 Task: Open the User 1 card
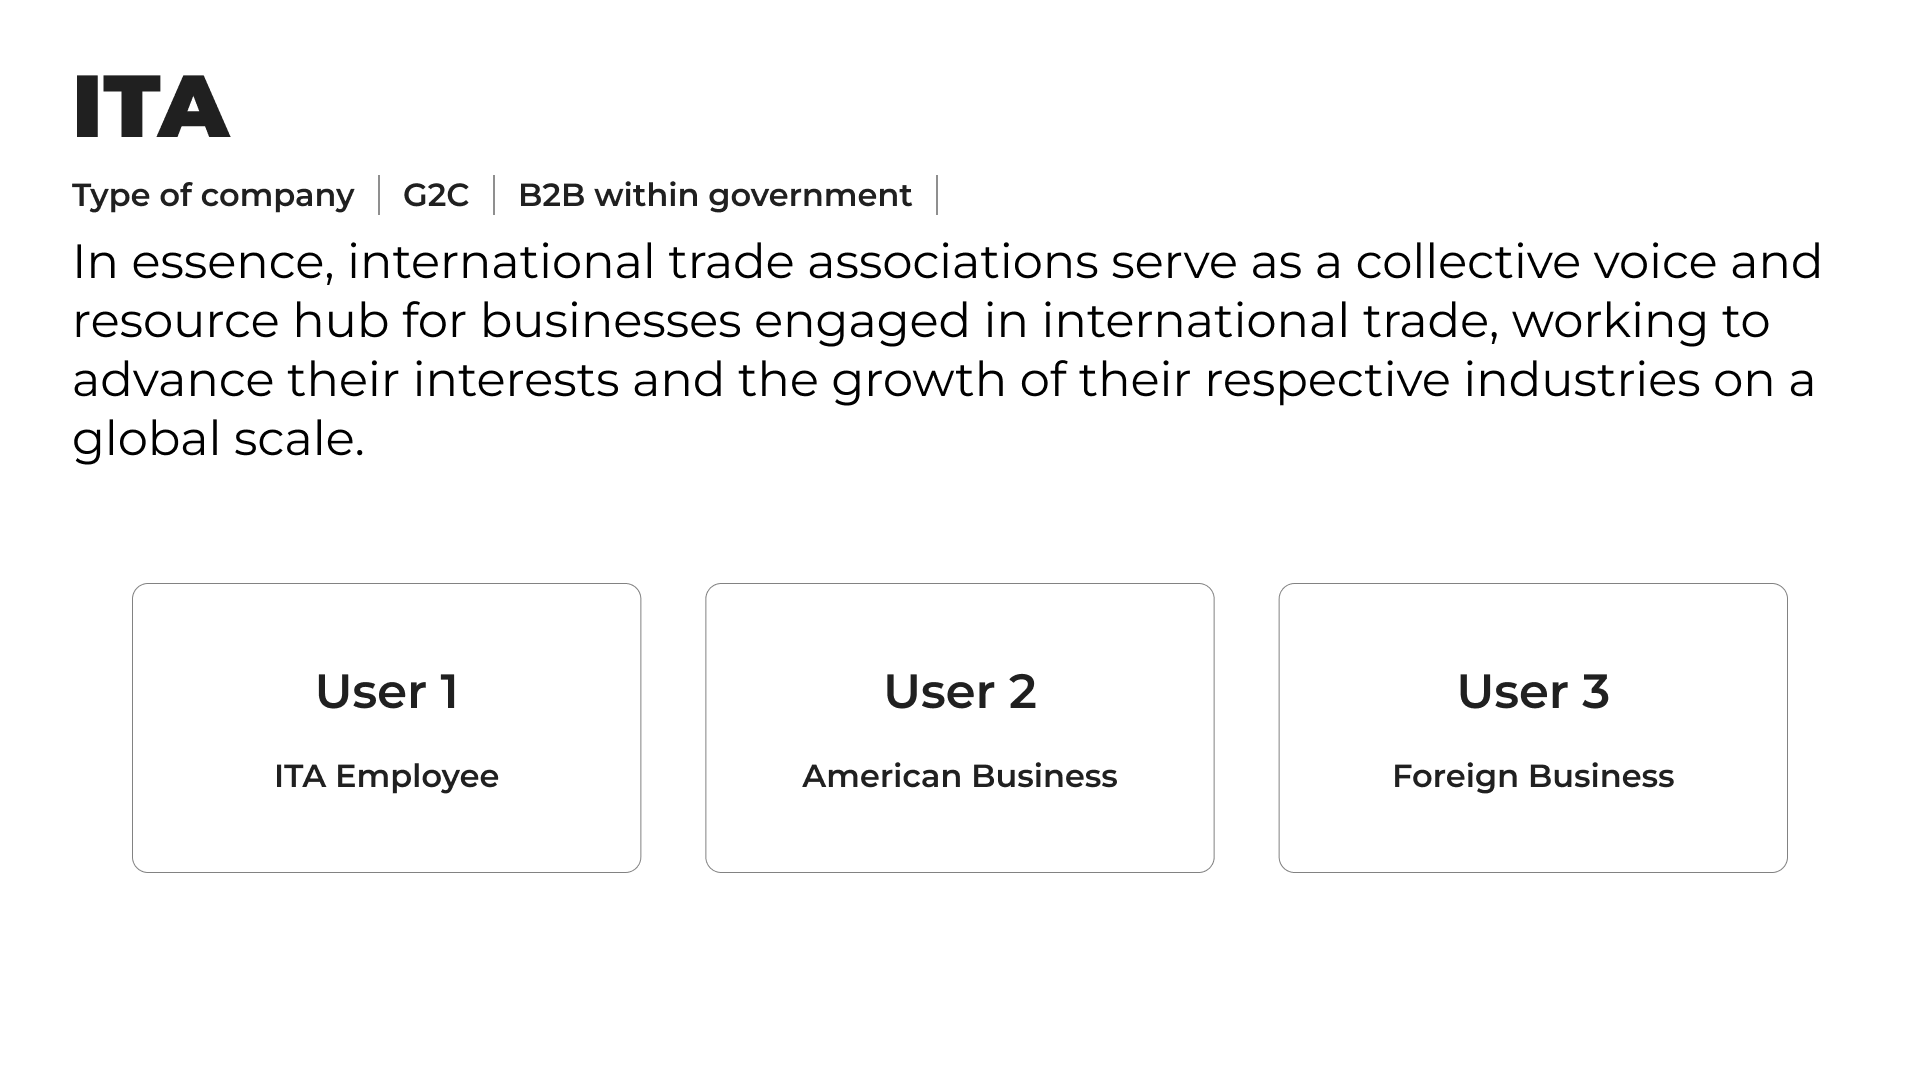tap(386, 728)
